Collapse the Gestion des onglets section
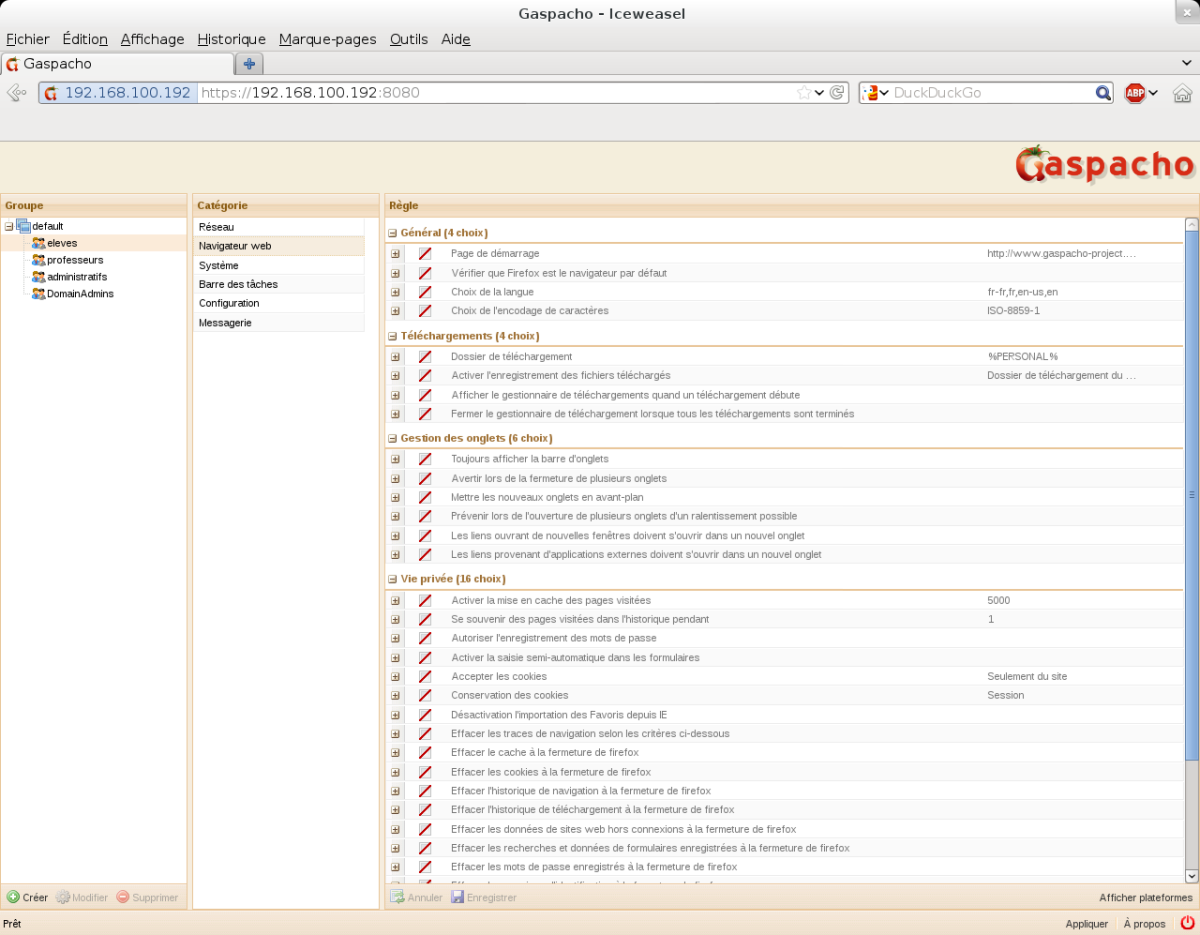Viewport: 1200px width, 935px height. (392, 439)
